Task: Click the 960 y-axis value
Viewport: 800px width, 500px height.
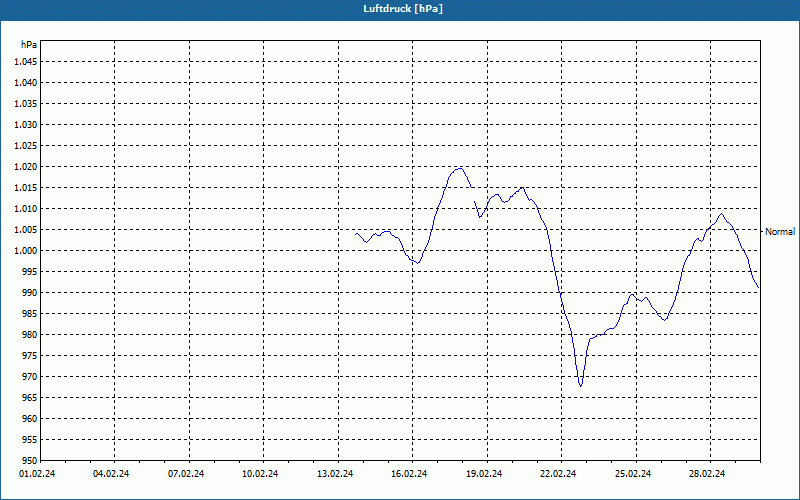Action: [30, 418]
